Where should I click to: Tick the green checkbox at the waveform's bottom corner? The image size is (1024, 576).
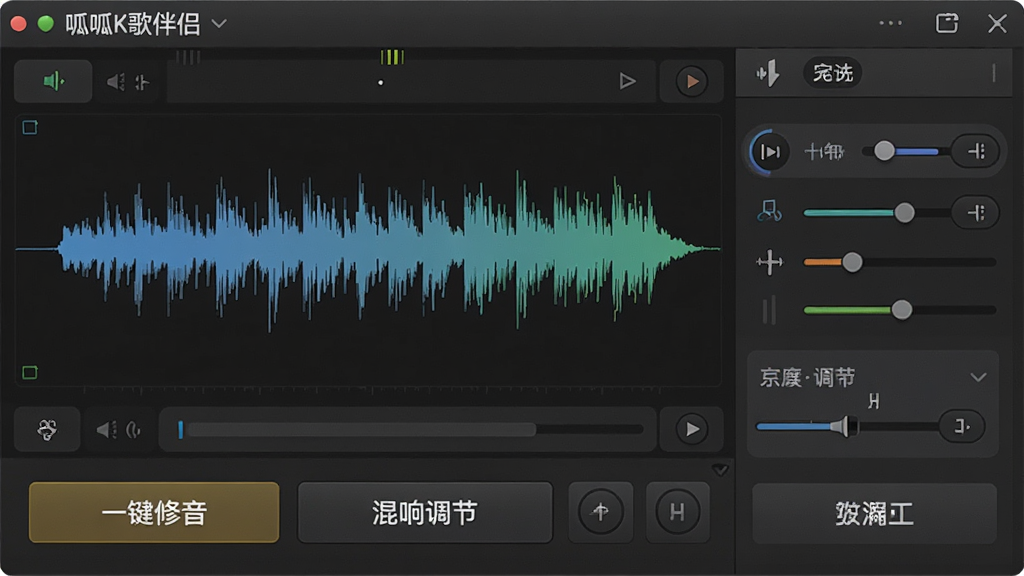[30, 372]
